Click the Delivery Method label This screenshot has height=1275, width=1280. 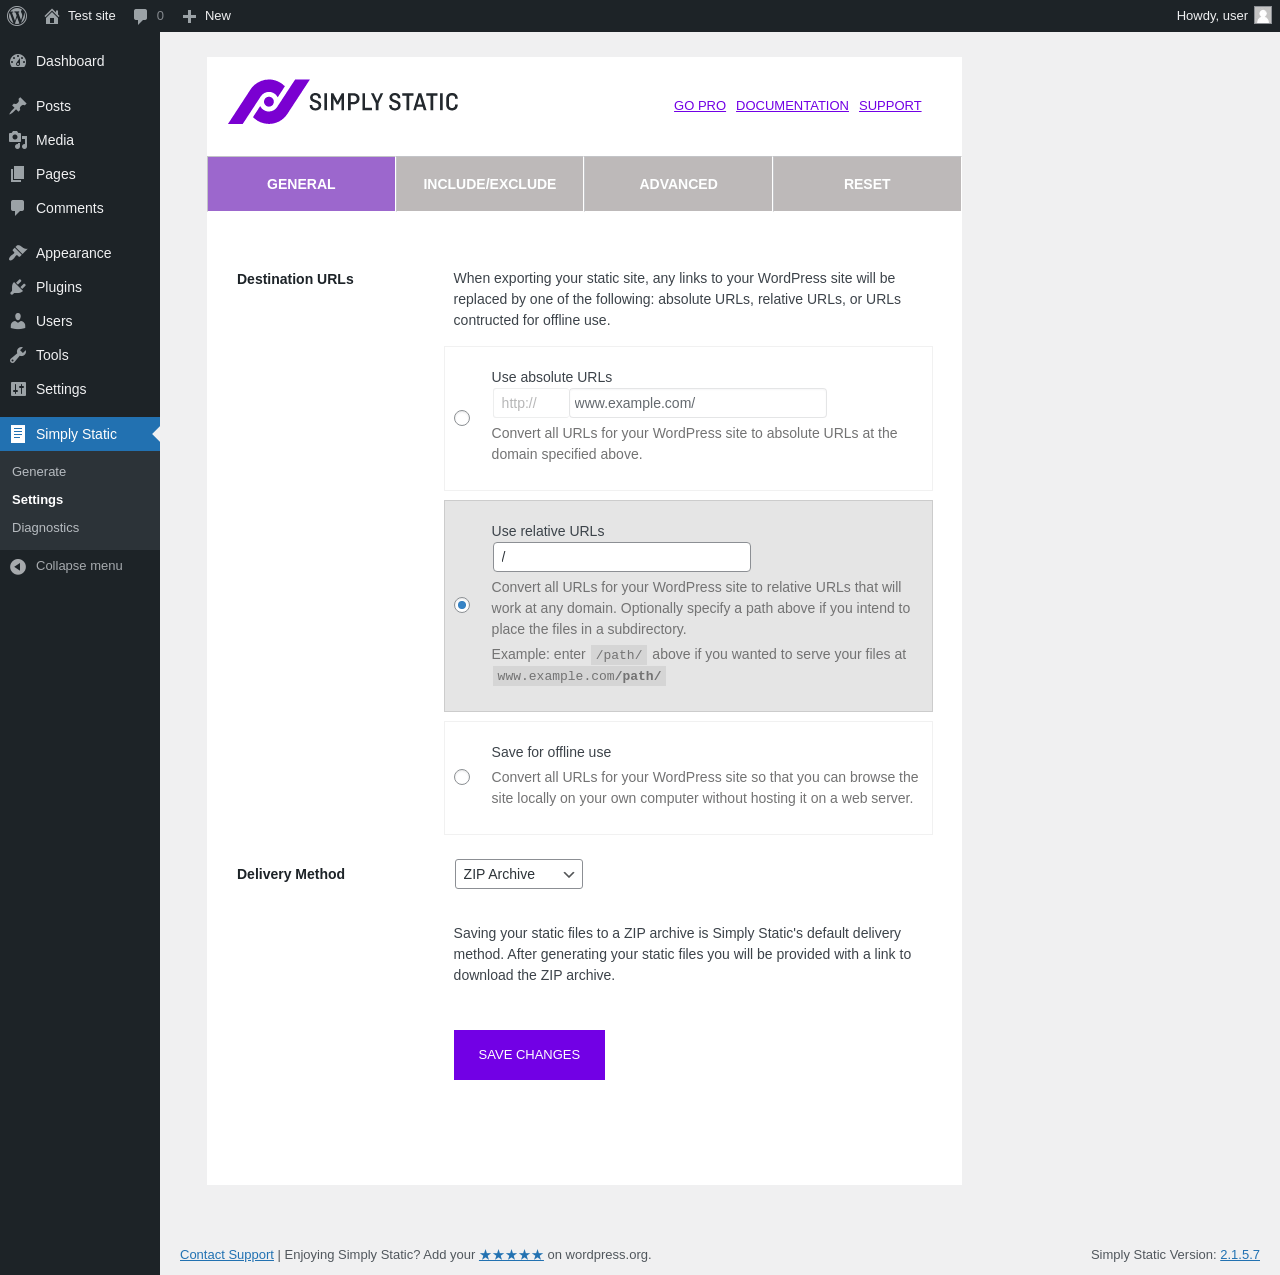[291, 874]
